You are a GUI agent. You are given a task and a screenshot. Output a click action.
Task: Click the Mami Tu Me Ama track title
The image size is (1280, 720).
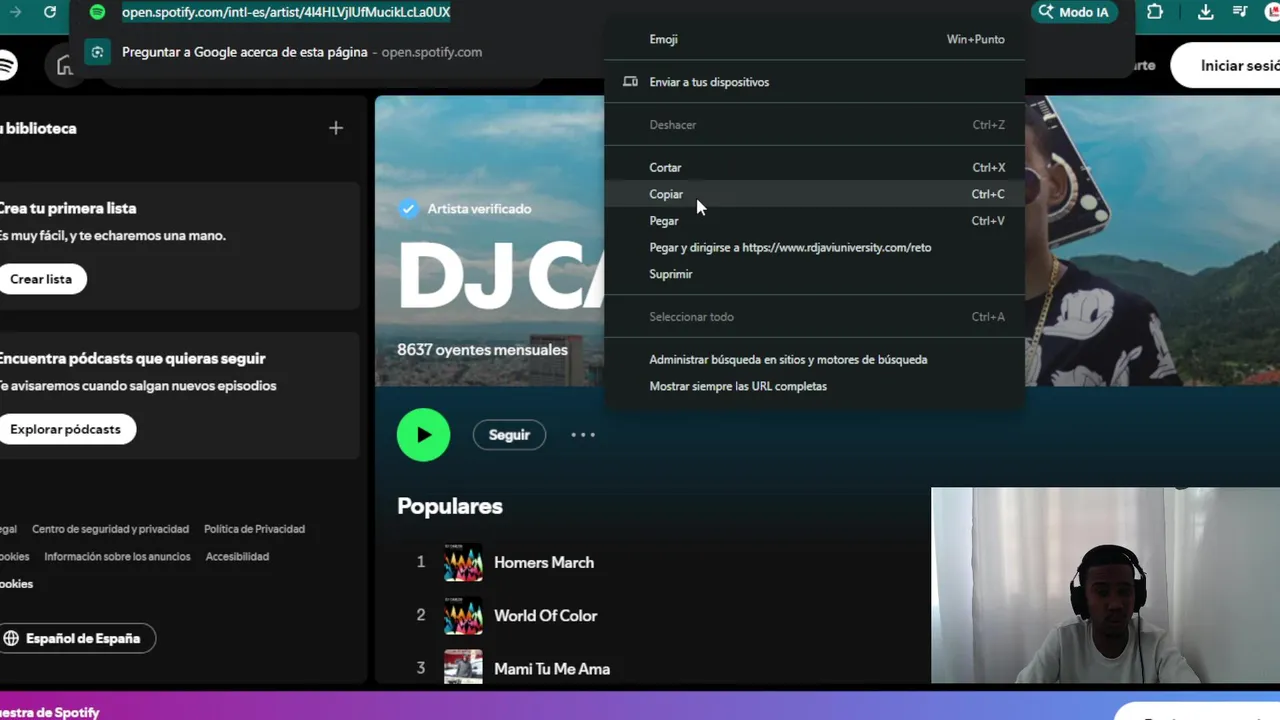pos(552,669)
